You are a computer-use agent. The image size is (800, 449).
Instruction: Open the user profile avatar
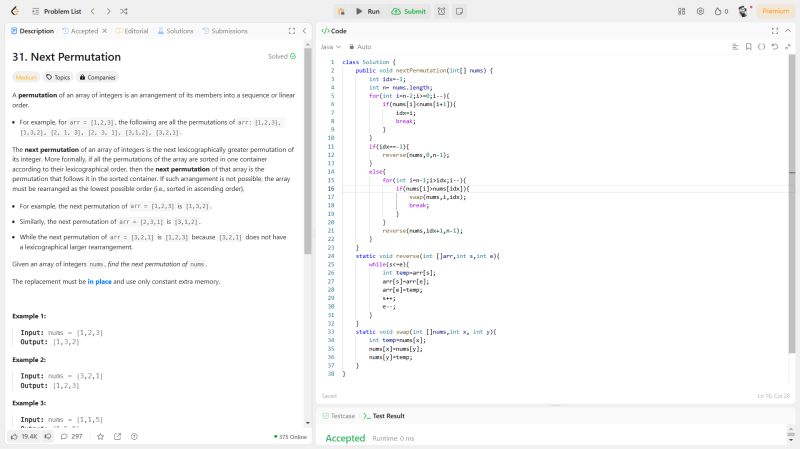click(x=743, y=11)
